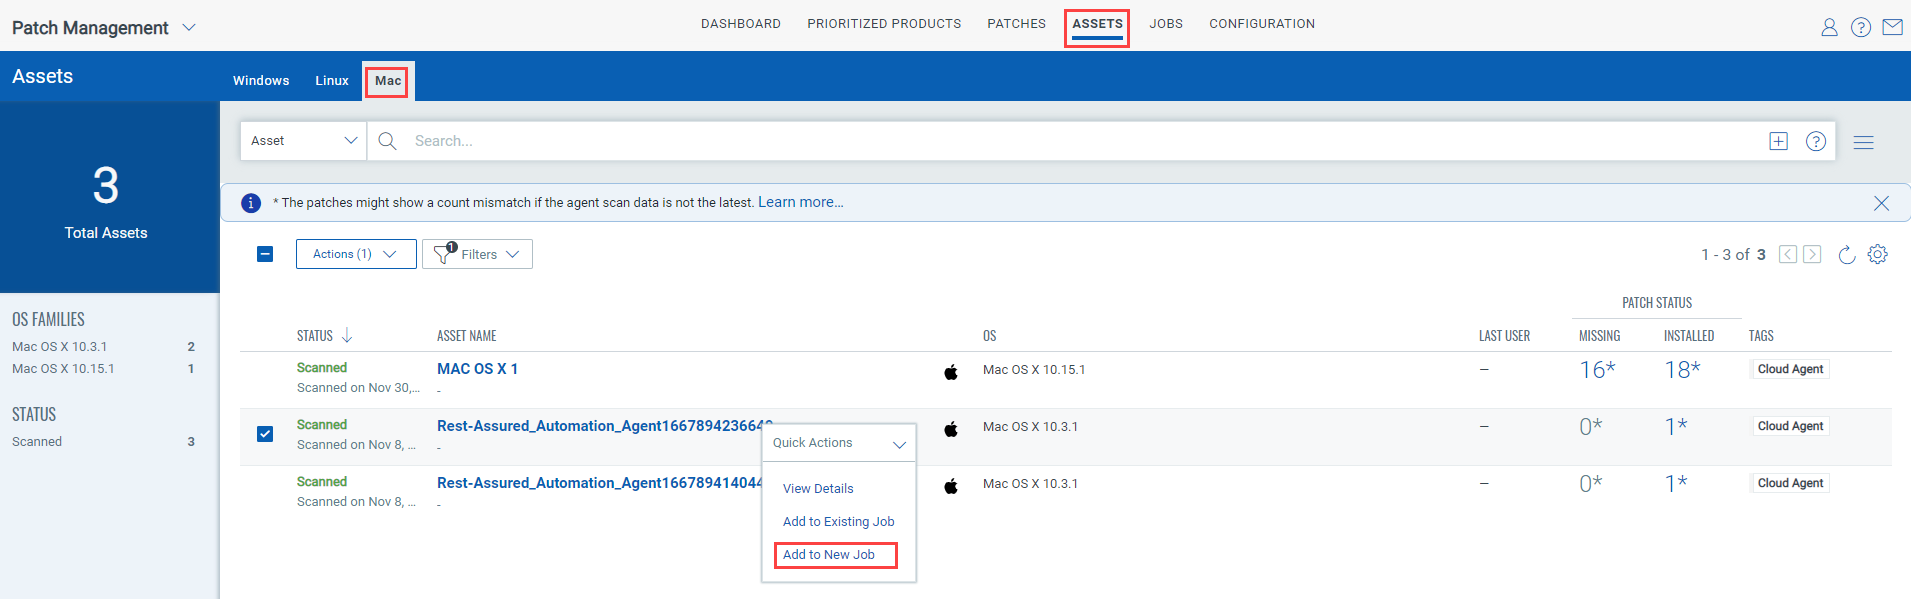Viewport: 1911px width, 599px height.
Task: Refresh the asset list
Action: (1847, 254)
